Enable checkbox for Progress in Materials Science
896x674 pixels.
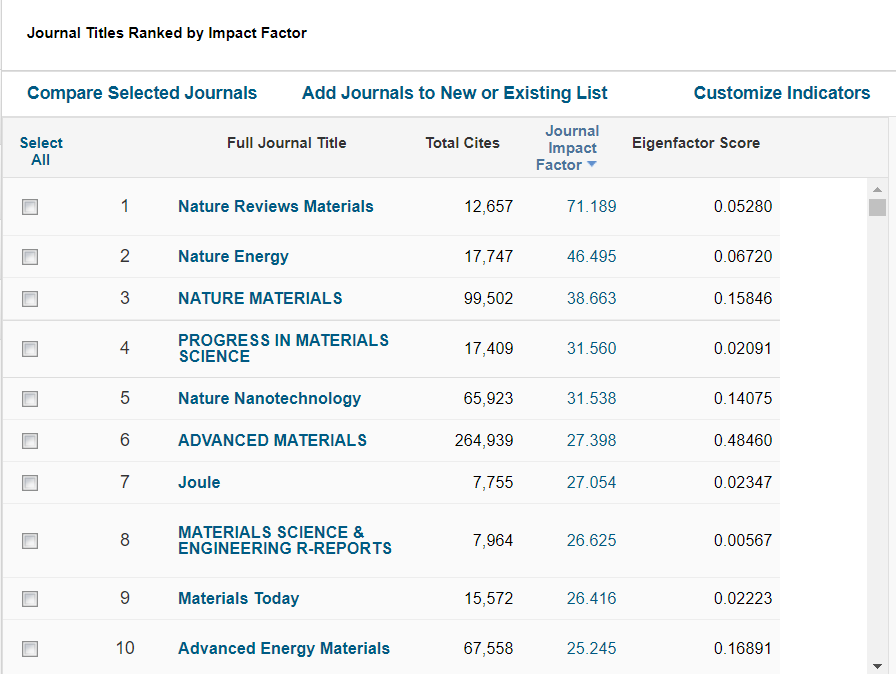coord(30,349)
